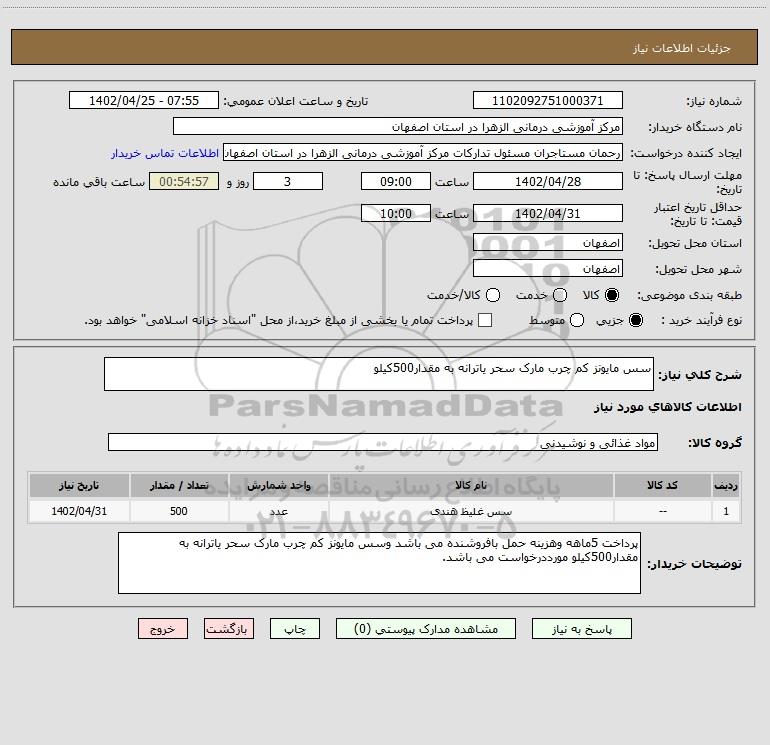
Task: Click the quantity cell 500 in the table
Action: [x=179, y=511]
